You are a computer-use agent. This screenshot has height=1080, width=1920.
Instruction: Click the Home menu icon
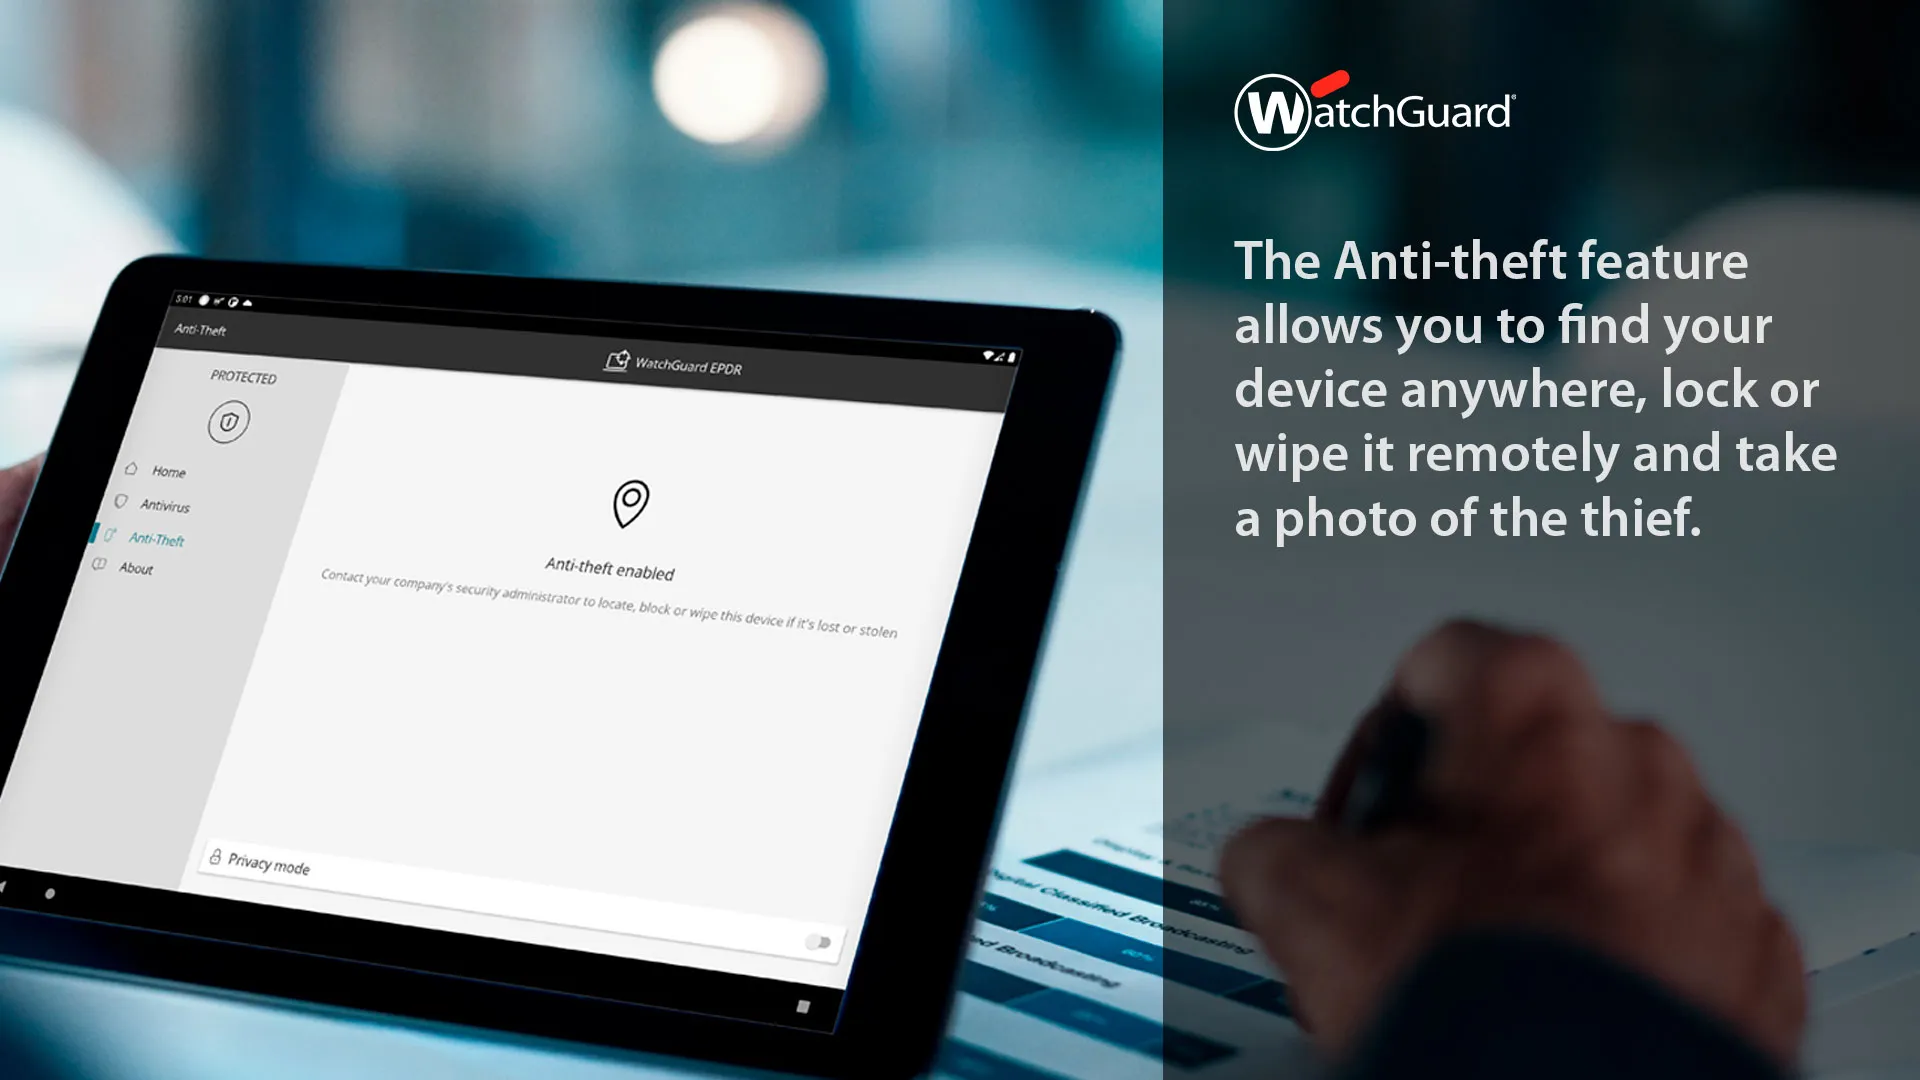[x=132, y=469]
